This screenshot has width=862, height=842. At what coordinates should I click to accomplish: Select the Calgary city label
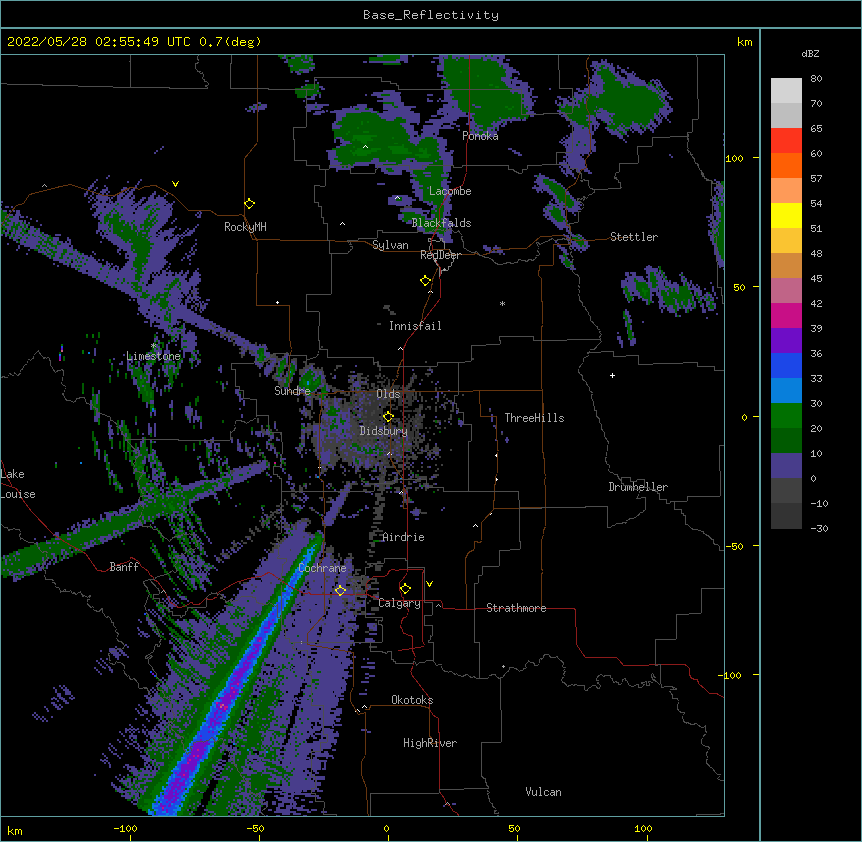tap(399, 603)
